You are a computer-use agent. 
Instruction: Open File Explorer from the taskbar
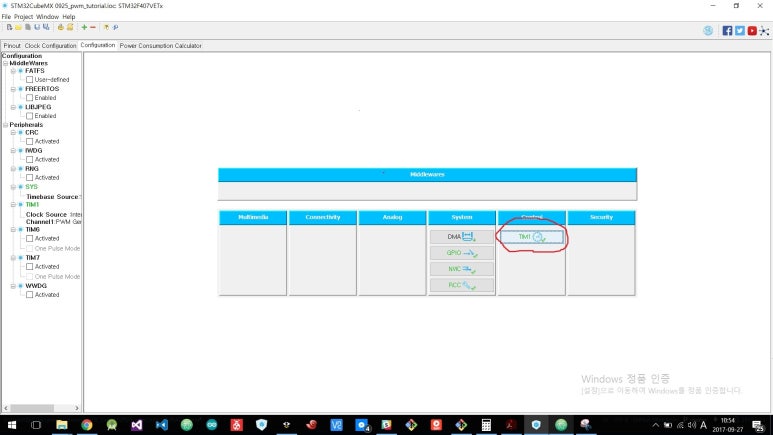click(x=62, y=425)
